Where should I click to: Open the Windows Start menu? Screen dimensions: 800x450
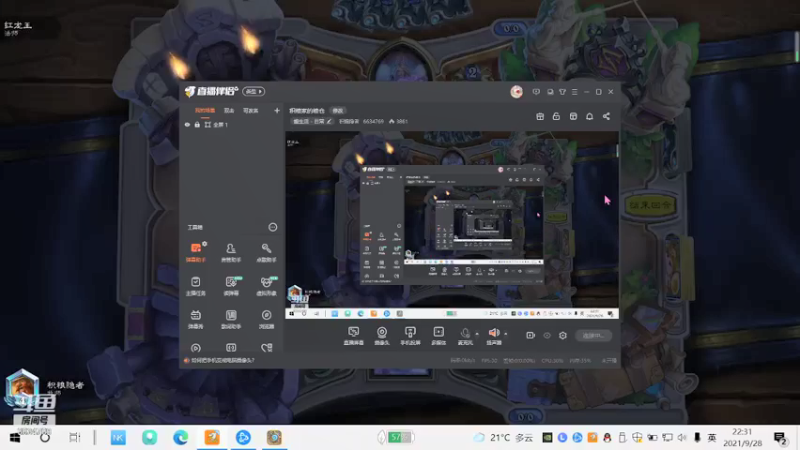[15, 438]
